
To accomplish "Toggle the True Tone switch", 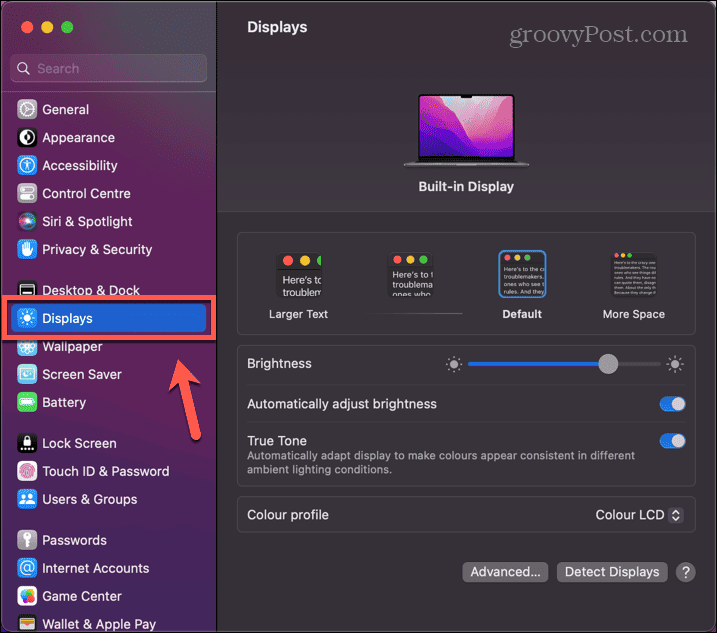I will [672, 441].
